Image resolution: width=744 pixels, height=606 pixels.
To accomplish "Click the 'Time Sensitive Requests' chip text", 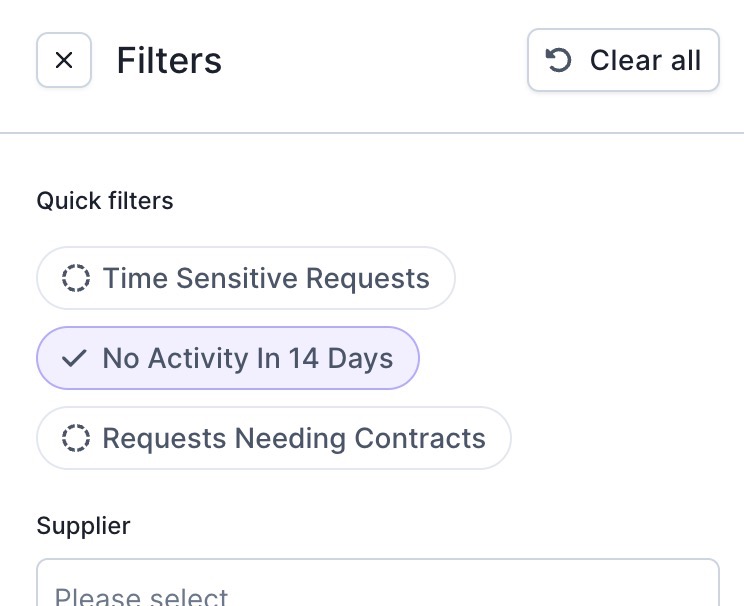I will pyautogui.click(x=266, y=278).
